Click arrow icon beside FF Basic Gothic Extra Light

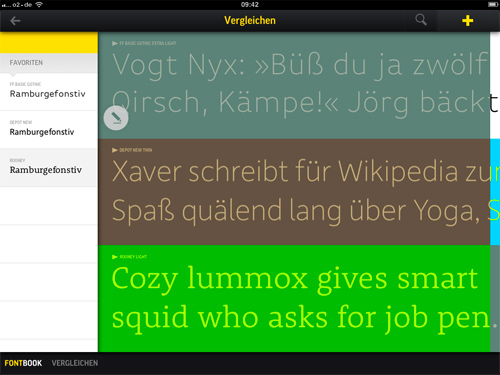click(115, 43)
